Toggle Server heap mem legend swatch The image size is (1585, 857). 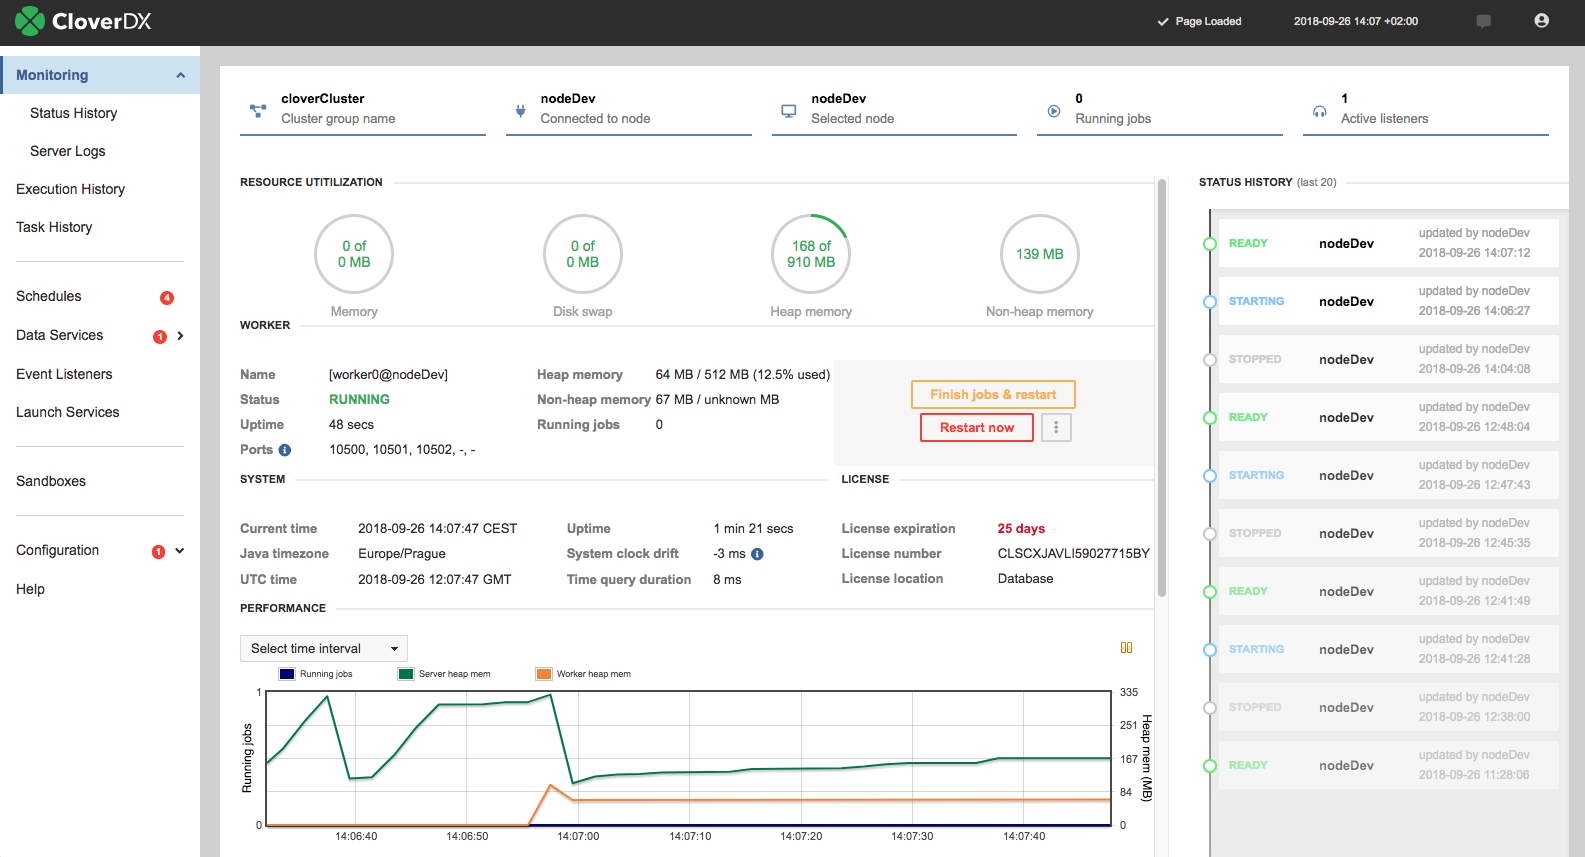click(406, 674)
